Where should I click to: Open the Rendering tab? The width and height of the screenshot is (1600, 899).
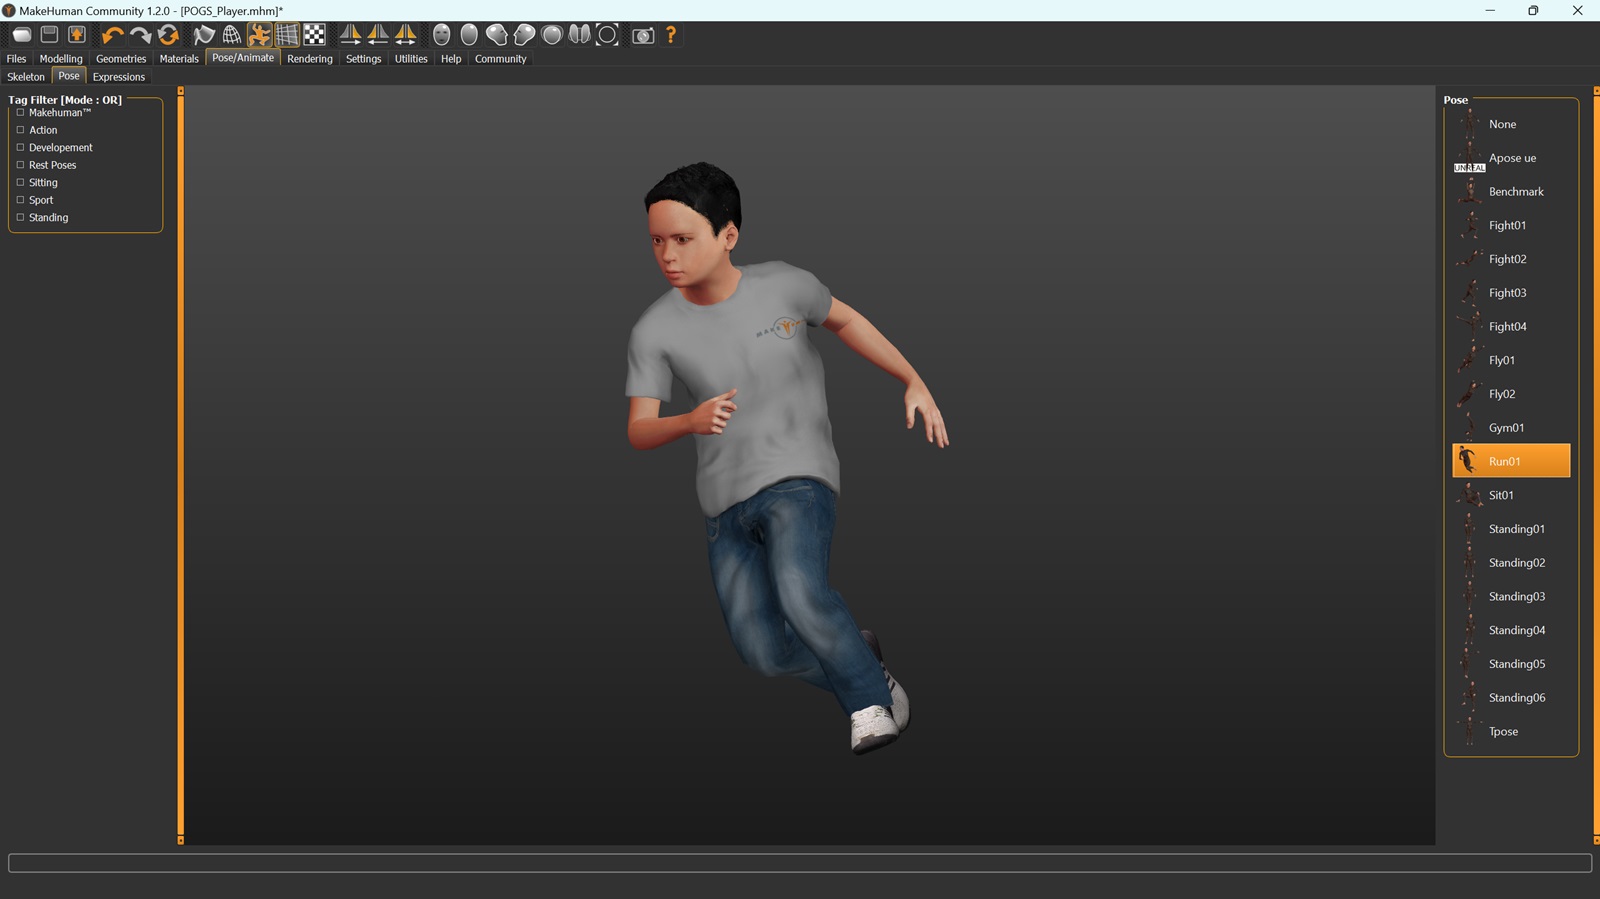pyautogui.click(x=310, y=59)
